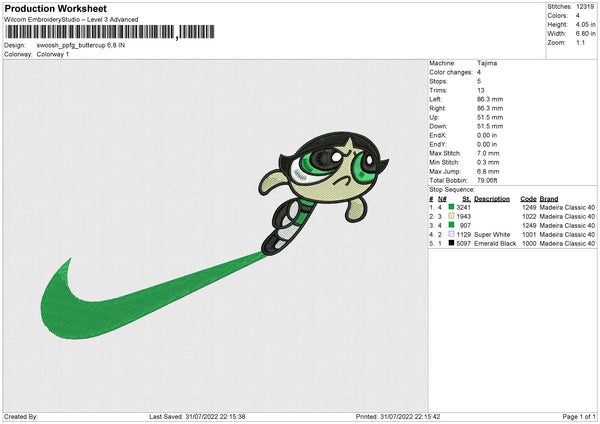The image size is (600, 424).
Task: Click the 'Code' column header
Action: pyautogui.click(x=528, y=199)
